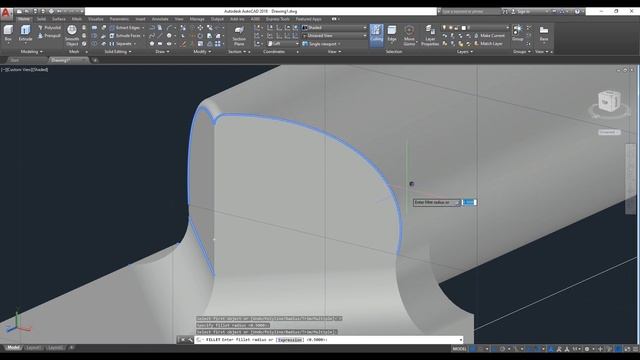The height and width of the screenshot is (360, 640).
Task: Switch to the Solid ribbon tab
Action: point(41,19)
